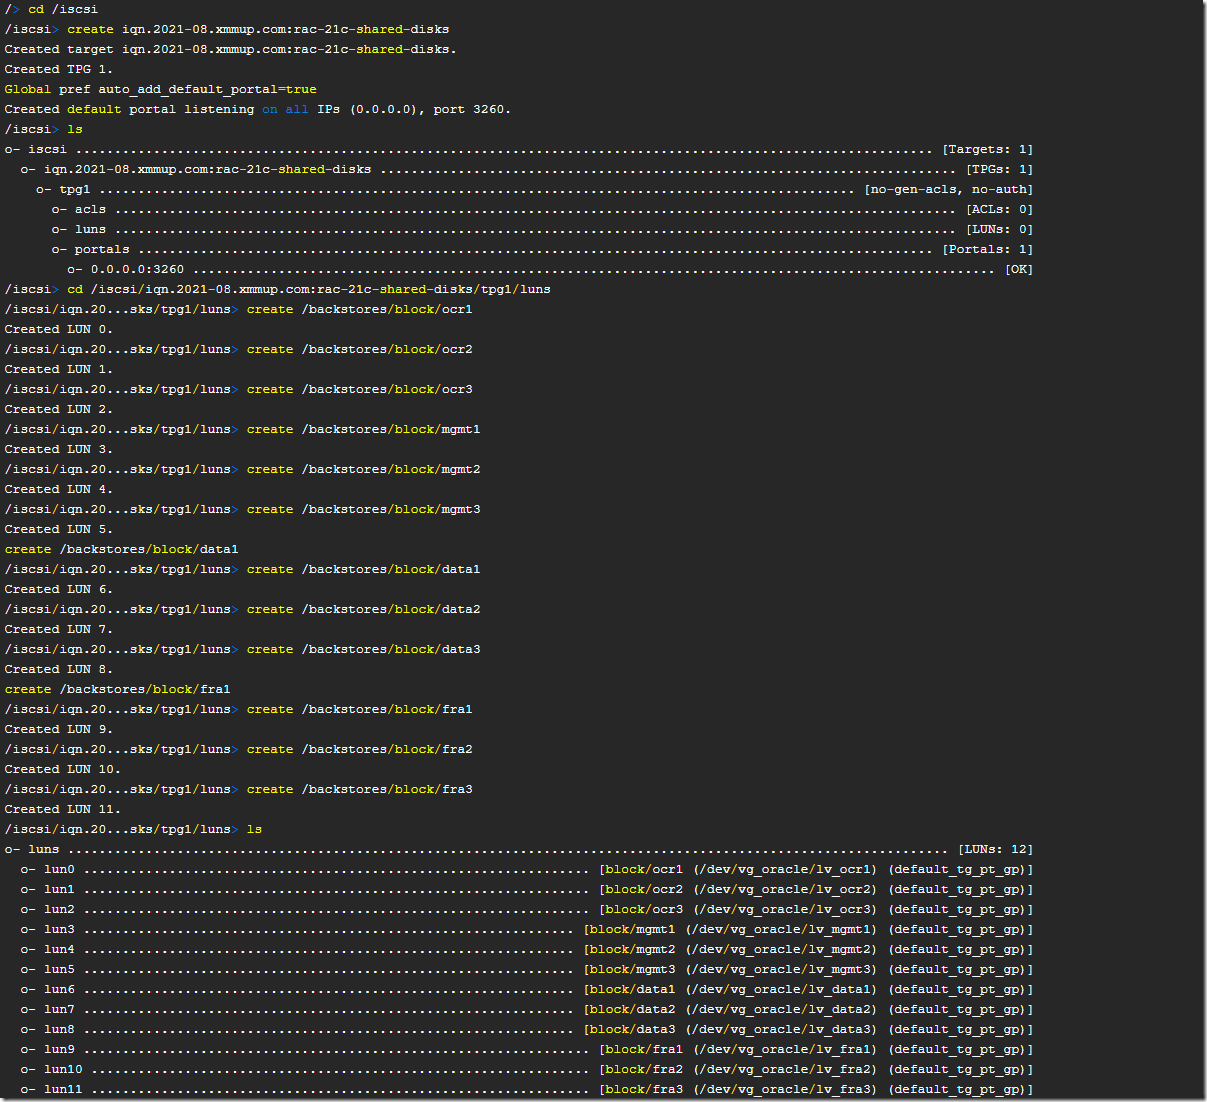Click '(/dev/vg_oracle/lv_ocr2)' device path

click(785, 889)
